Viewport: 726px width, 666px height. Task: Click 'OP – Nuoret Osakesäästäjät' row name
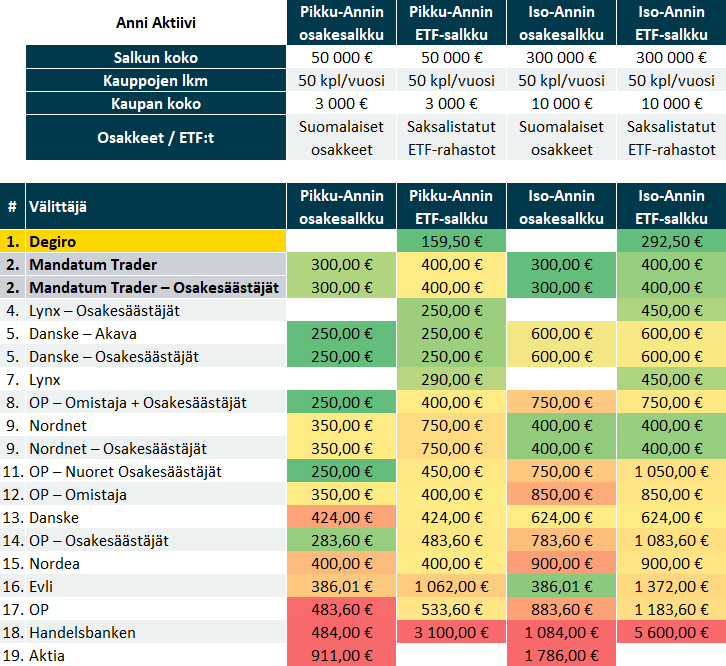click(x=156, y=471)
